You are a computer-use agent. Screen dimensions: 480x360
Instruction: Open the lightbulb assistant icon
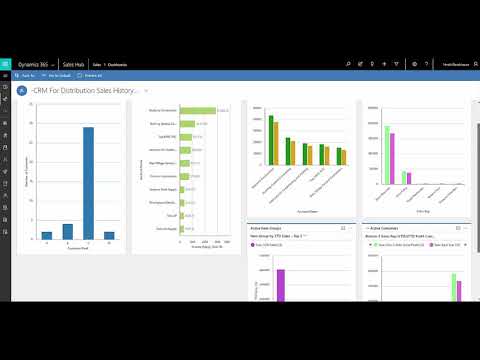tap(372, 64)
